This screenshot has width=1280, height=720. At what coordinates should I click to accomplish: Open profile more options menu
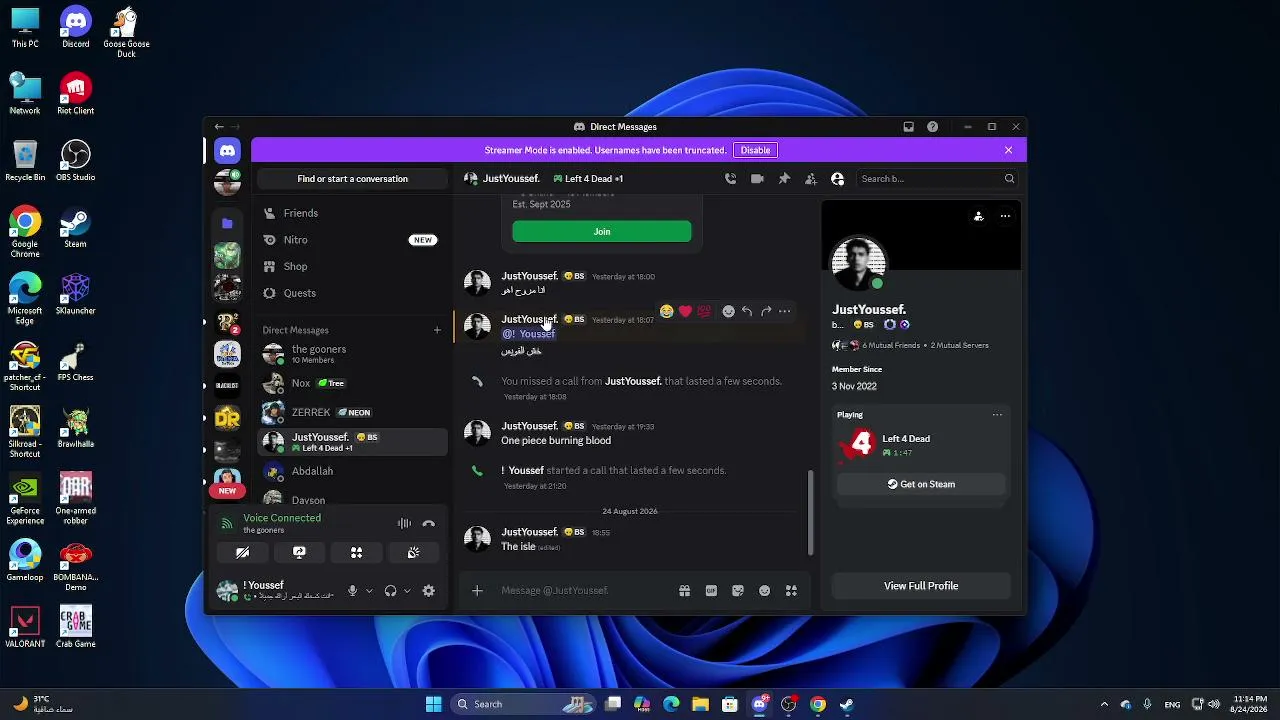click(x=1005, y=216)
